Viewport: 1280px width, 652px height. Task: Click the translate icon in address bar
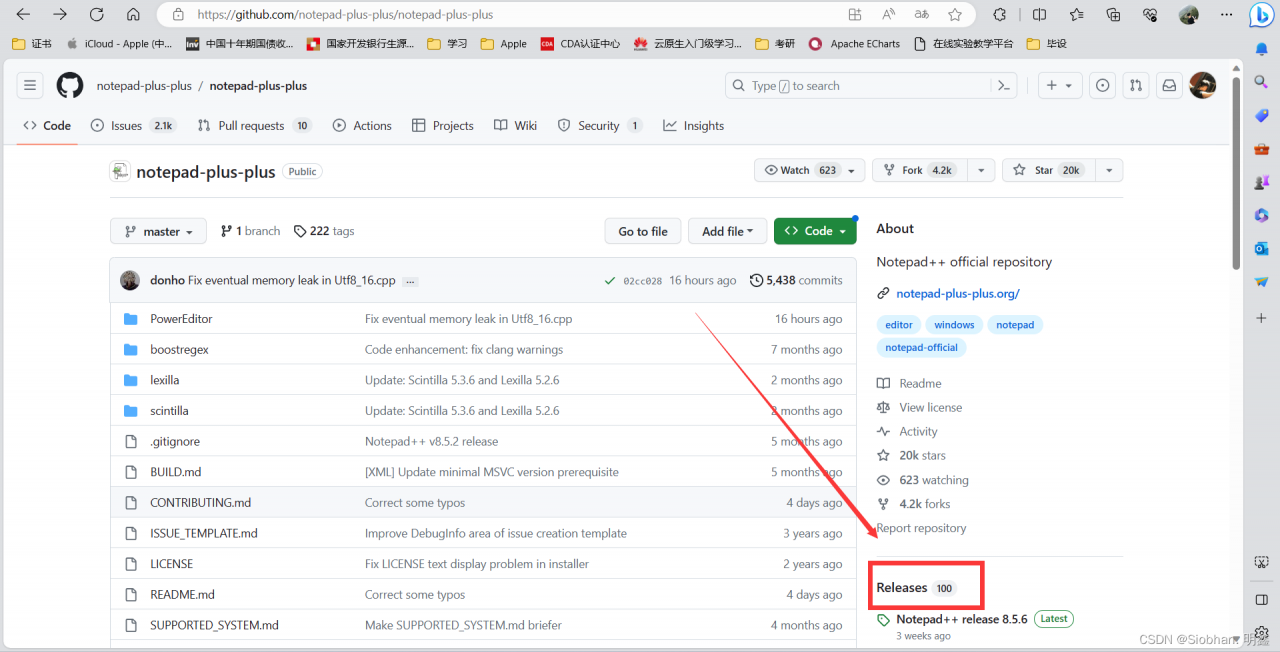[x=921, y=15]
